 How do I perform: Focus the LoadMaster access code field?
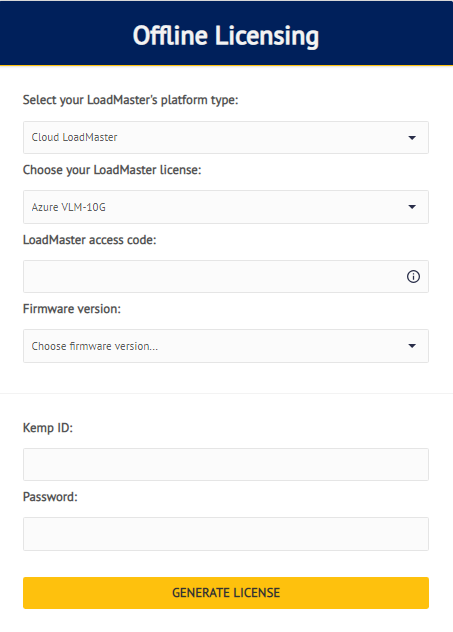coord(226,276)
